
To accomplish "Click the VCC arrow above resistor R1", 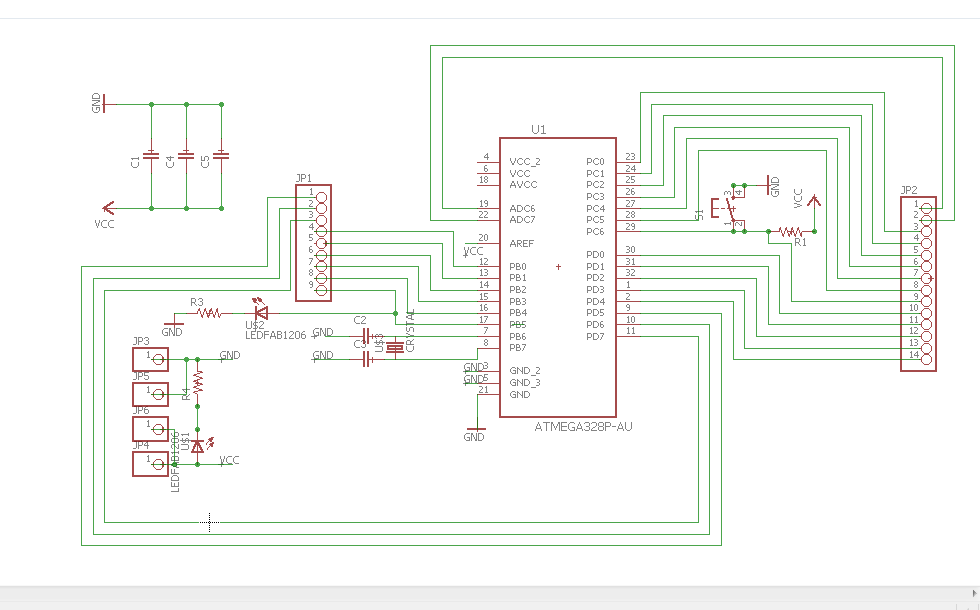I will pyautogui.click(x=814, y=201).
